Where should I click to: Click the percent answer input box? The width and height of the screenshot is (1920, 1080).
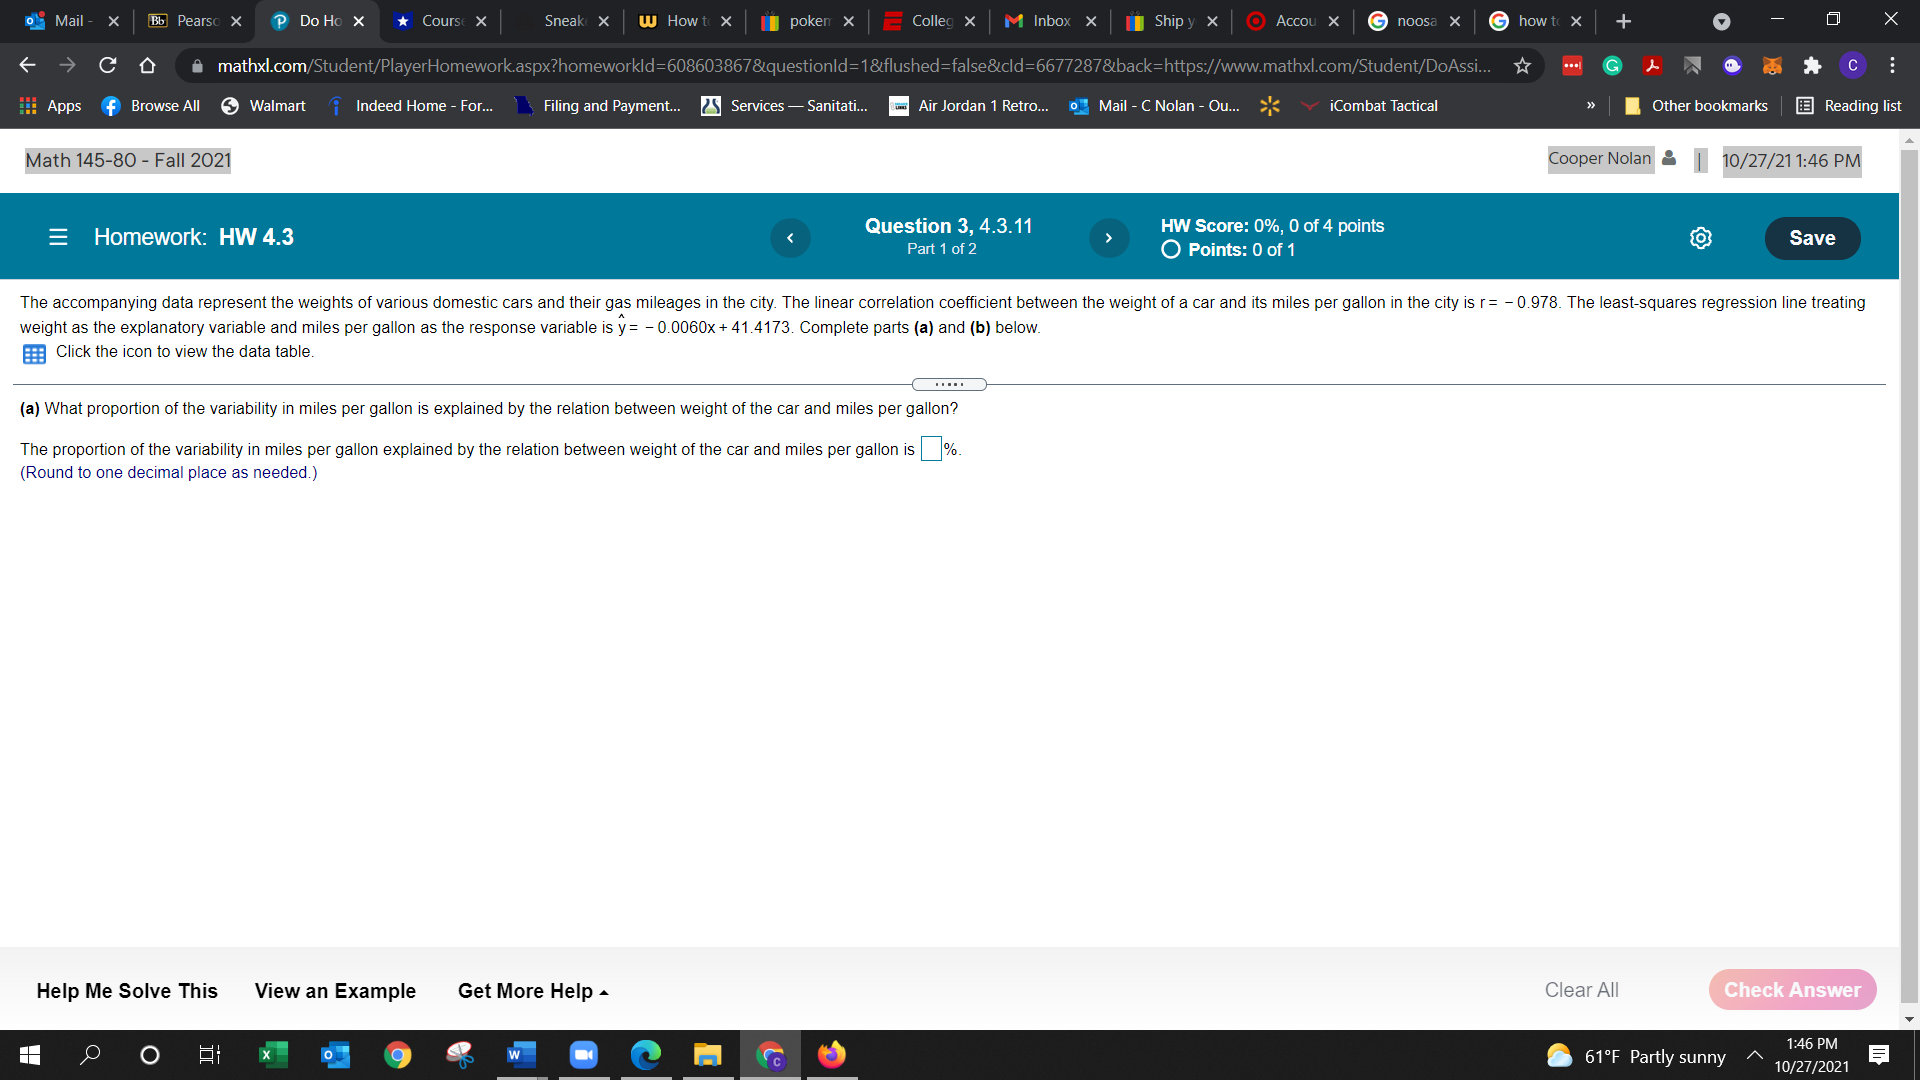[930, 449]
